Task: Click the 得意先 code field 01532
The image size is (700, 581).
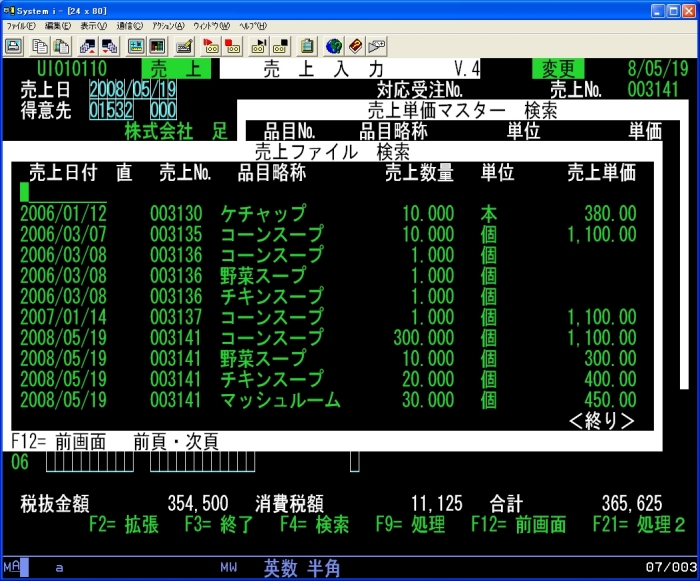Action: 110,111
